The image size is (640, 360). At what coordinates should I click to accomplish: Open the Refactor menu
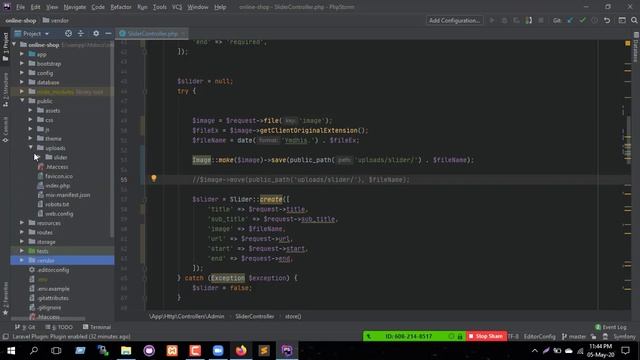coord(121,7)
